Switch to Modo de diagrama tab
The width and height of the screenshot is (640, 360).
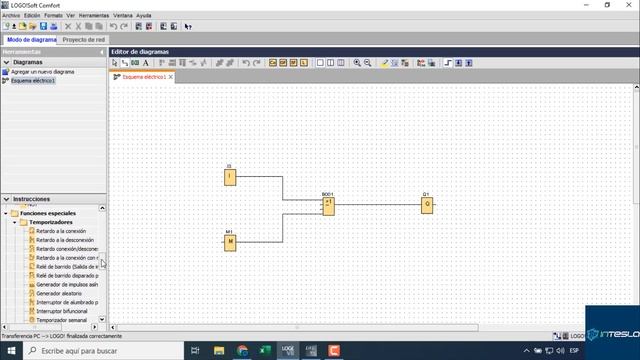(x=31, y=40)
